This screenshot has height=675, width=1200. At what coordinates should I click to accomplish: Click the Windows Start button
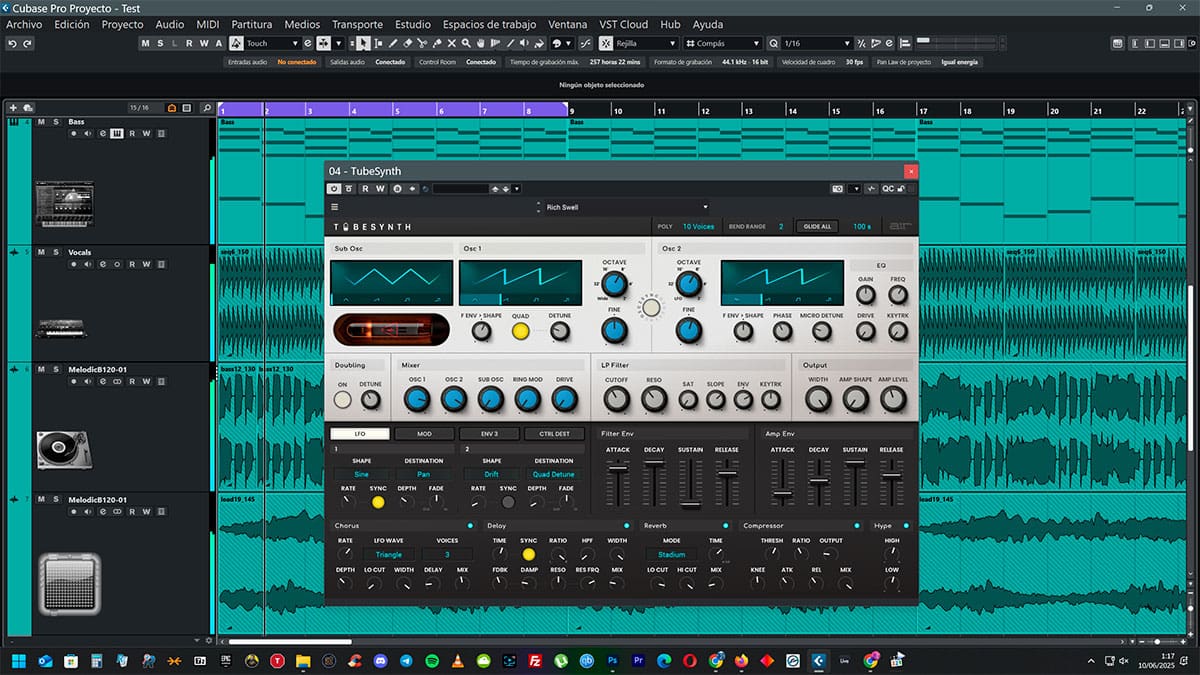pyautogui.click(x=18, y=660)
